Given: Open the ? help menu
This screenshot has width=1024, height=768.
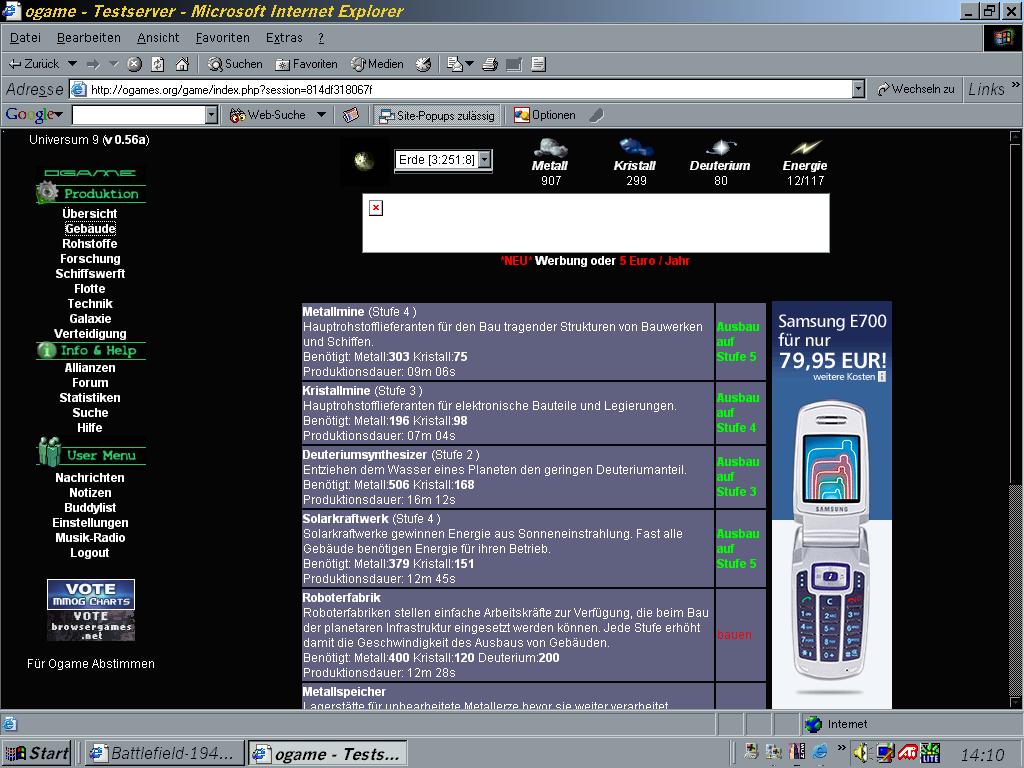Looking at the screenshot, I should pos(321,38).
